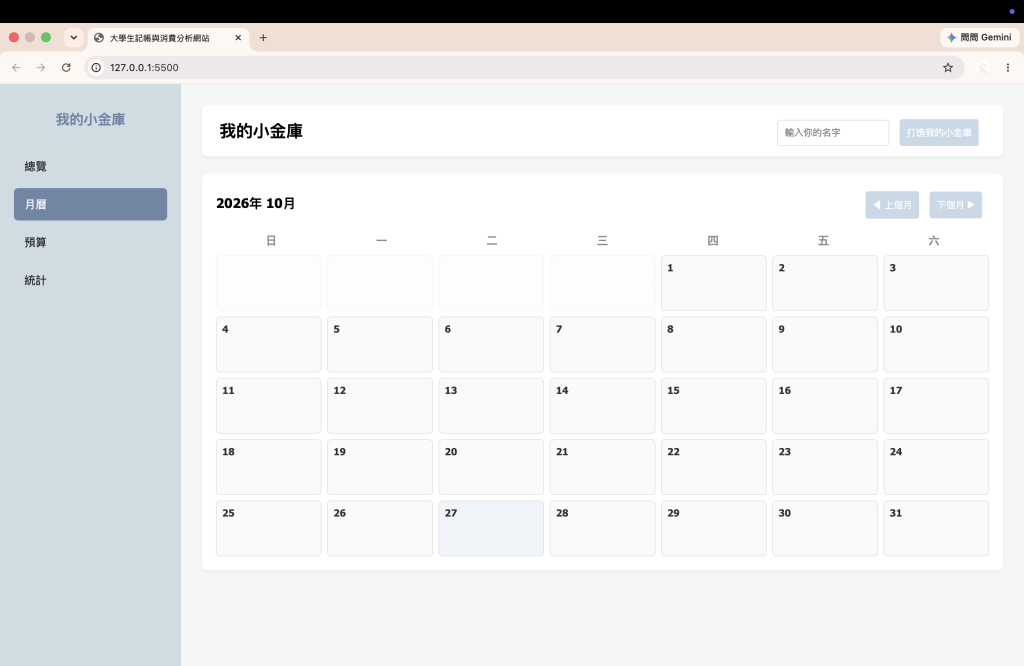Click the 我的小金庫 sidebar logo text

tap(90, 119)
